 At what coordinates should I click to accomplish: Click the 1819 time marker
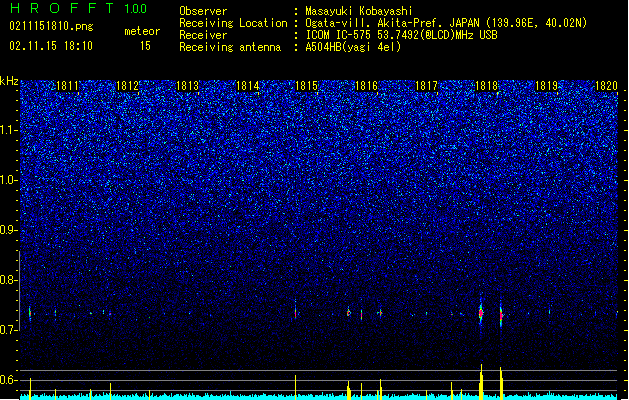click(546, 86)
